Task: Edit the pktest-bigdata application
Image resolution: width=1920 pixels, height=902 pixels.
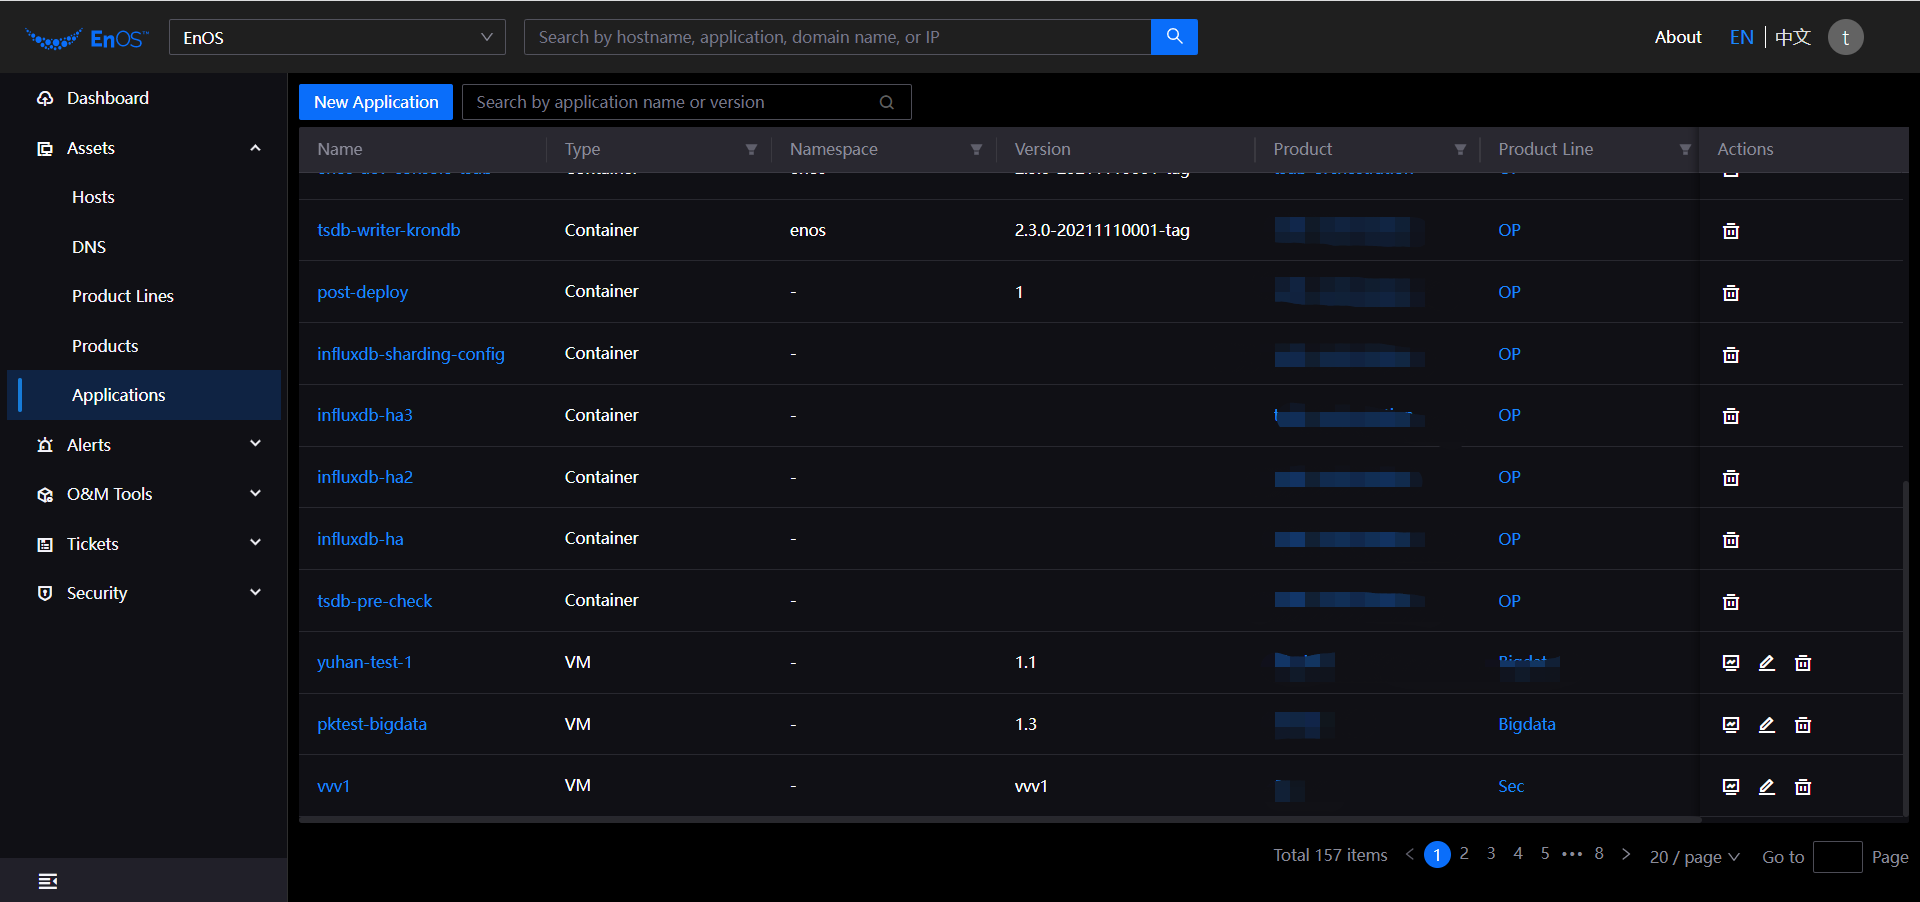Action: coord(1767,725)
